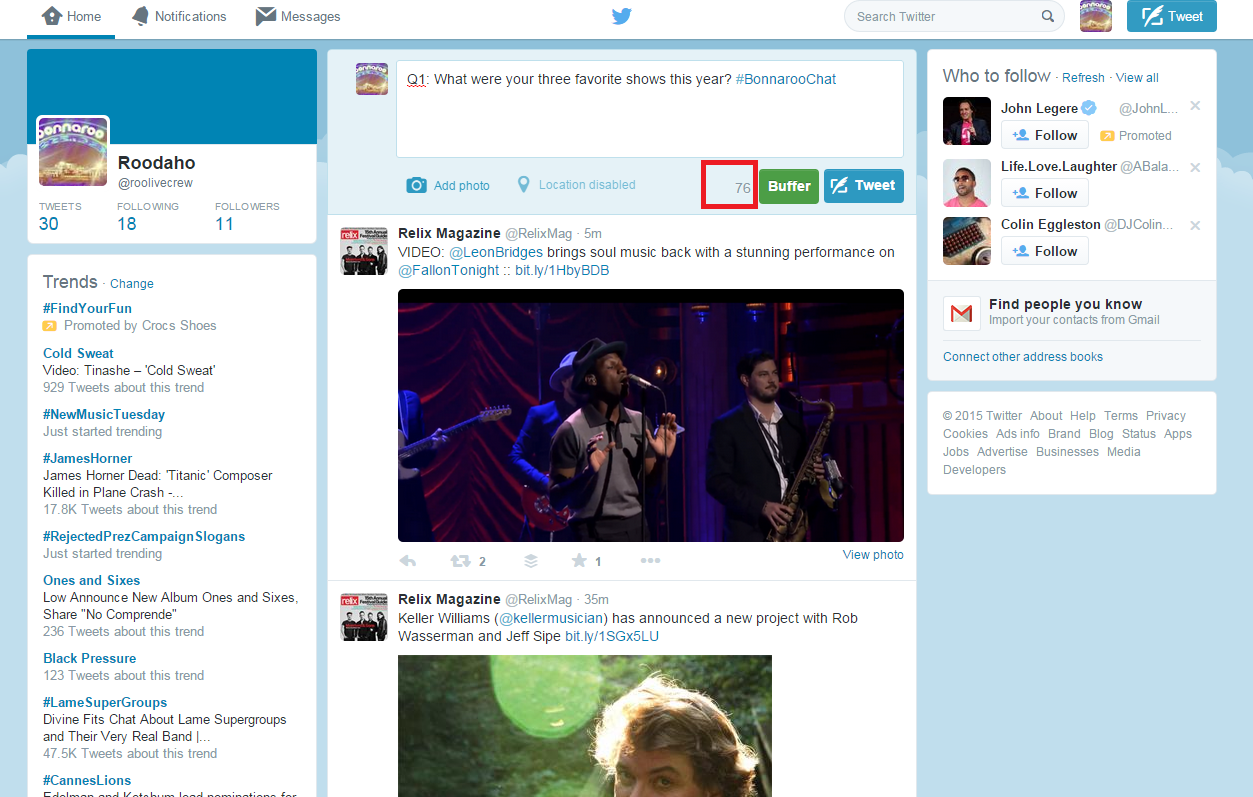The image size is (1253, 797).
Task: Open more options on Leon Bridges tweet
Action: point(650,561)
